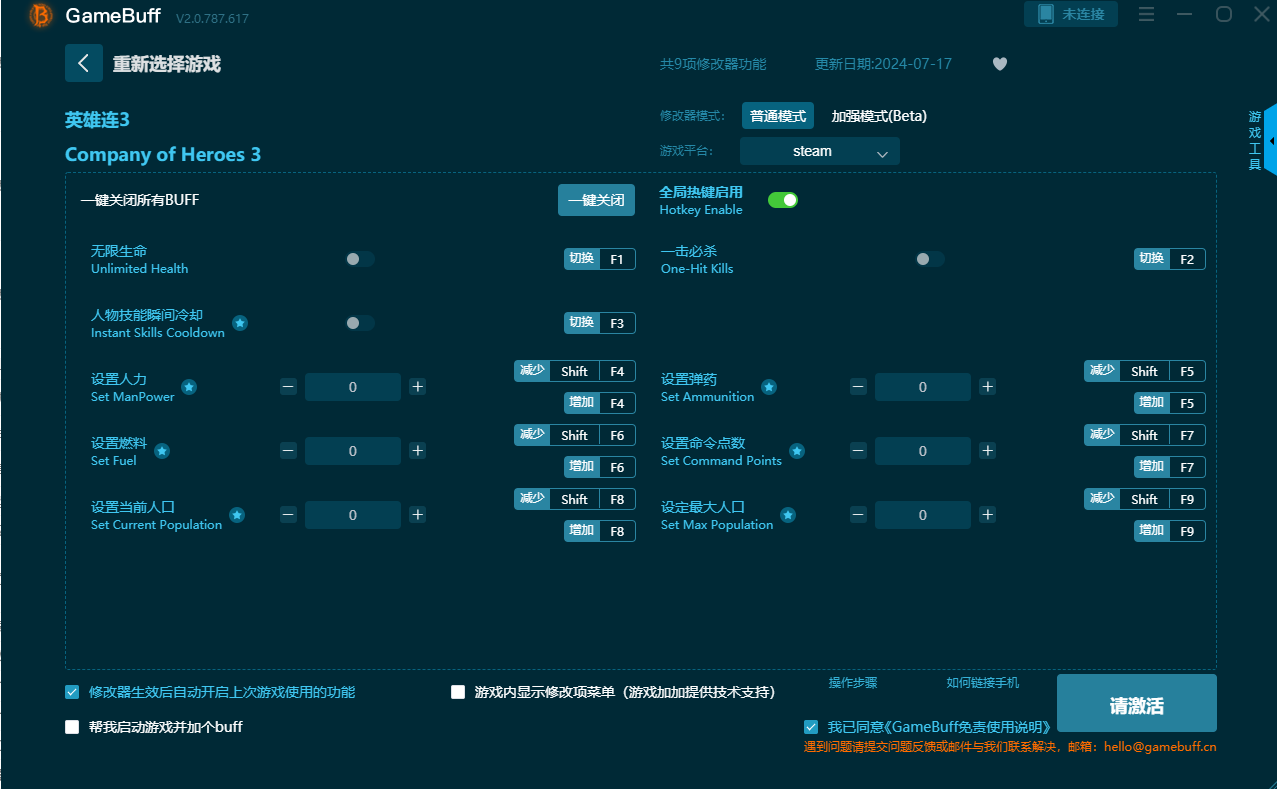Decrease Set Fuel with minus icon
Viewport: 1277px width, 789px height.
tap(288, 451)
